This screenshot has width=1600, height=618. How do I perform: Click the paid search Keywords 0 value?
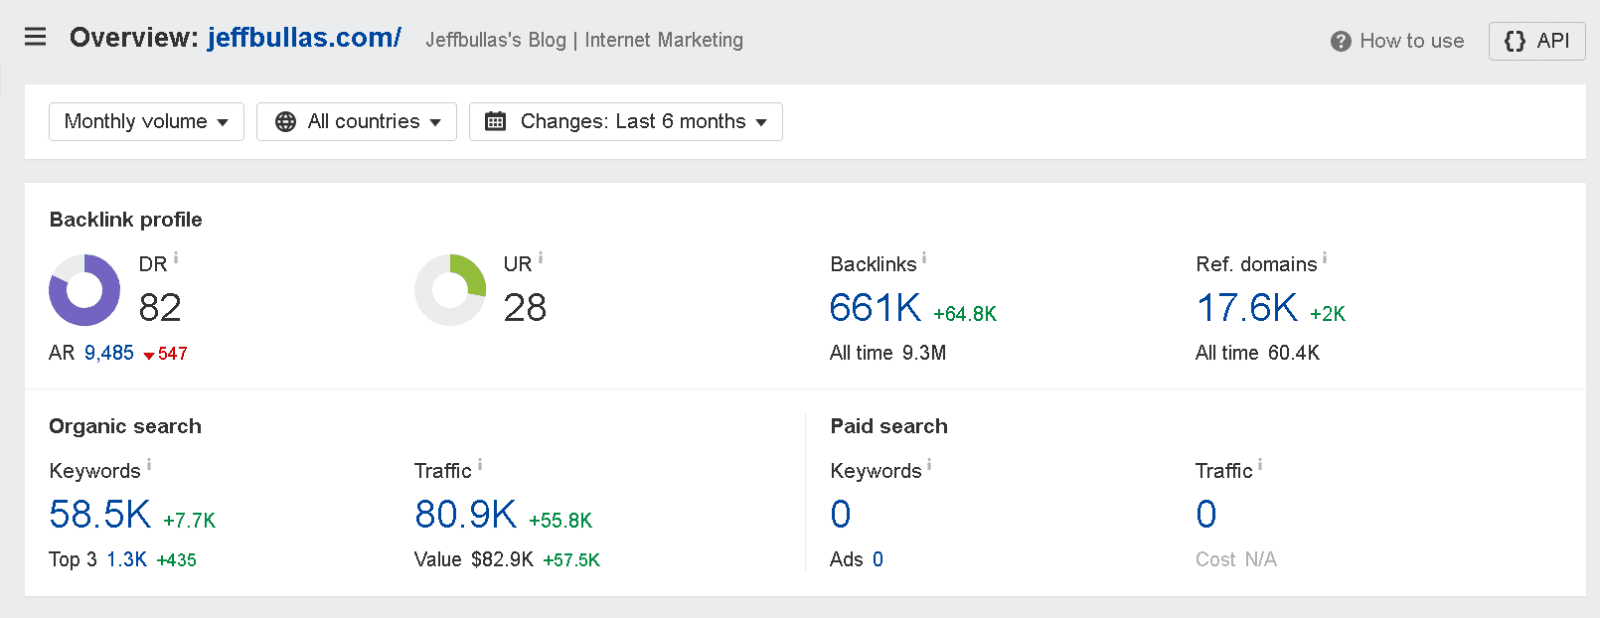(x=841, y=515)
